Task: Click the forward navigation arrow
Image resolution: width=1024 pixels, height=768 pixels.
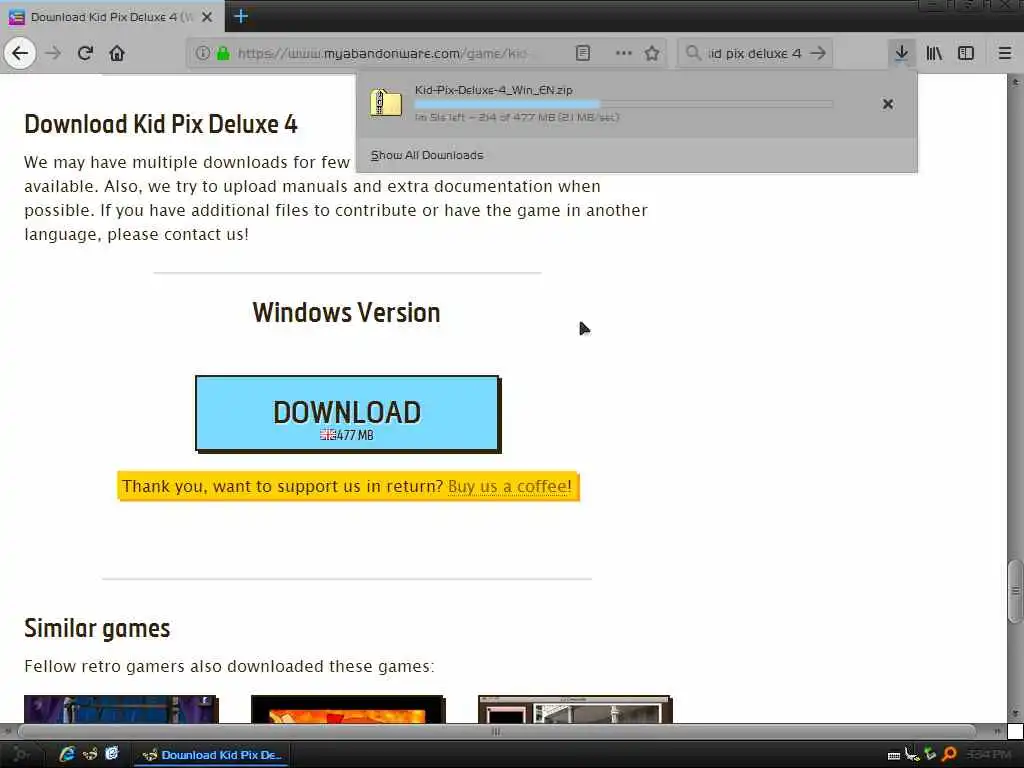Action: [x=53, y=53]
